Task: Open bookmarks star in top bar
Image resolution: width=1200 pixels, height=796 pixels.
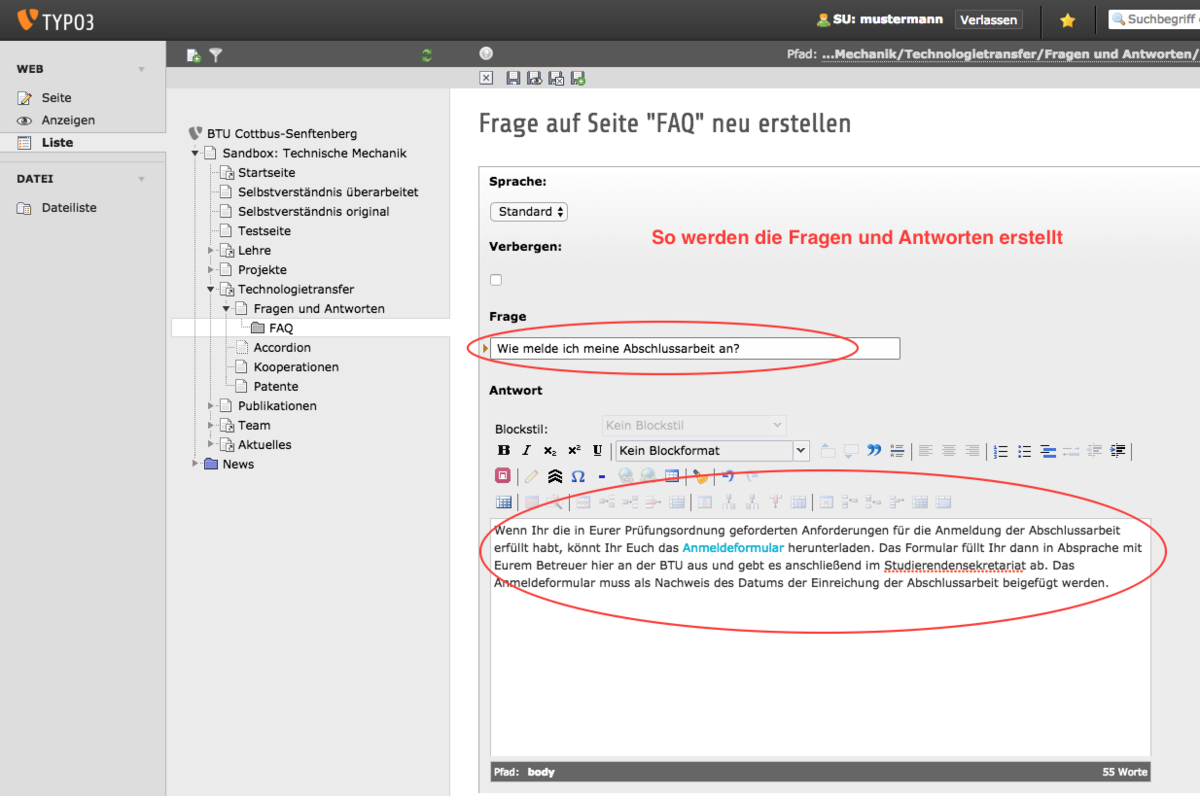Action: click(1068, 20)
